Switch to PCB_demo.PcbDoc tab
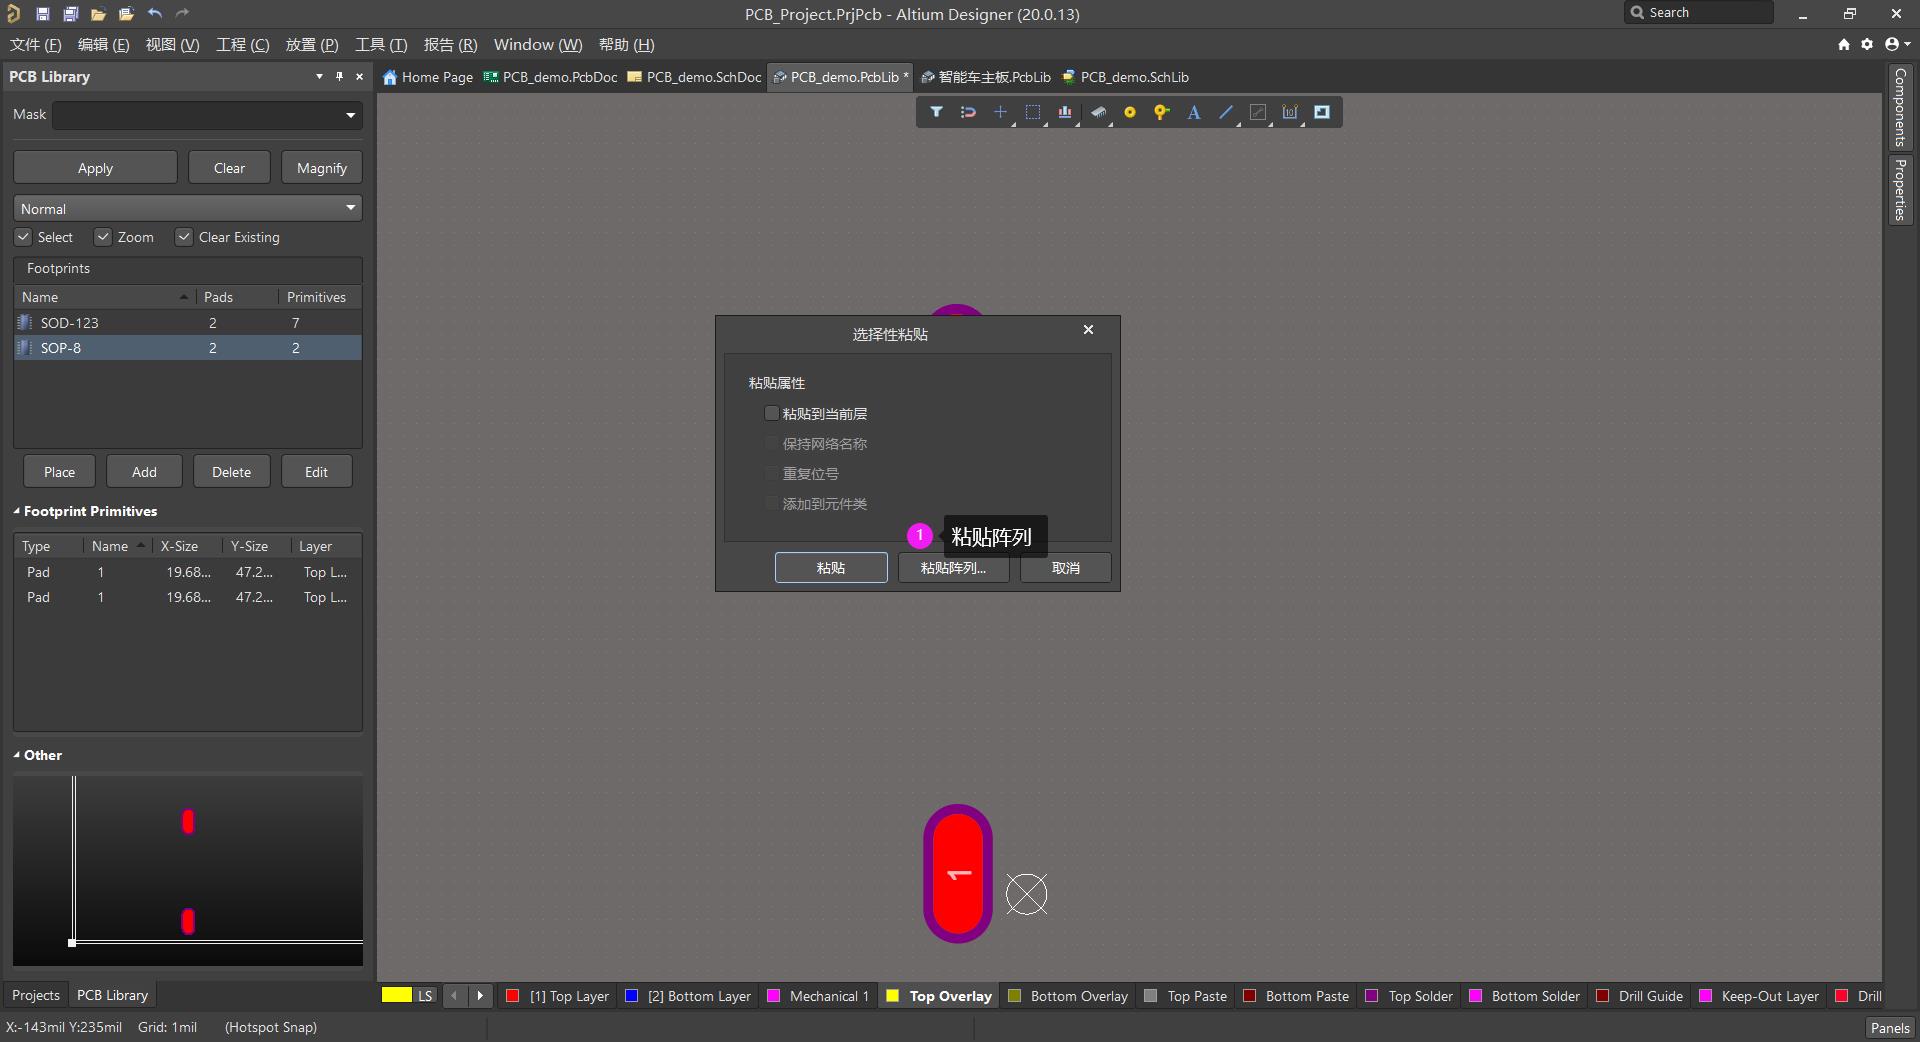Screen dimensions: 1920x1042 pos(550,77)
